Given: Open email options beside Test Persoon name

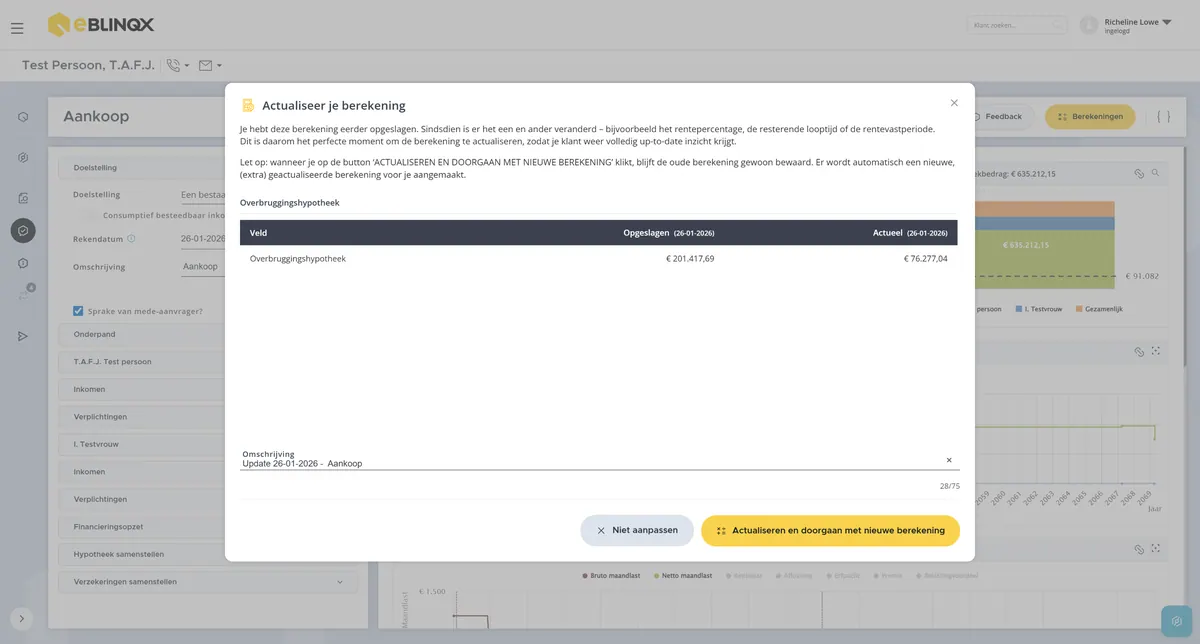Looking at the screenshot, I should click(x=209, y=66).
